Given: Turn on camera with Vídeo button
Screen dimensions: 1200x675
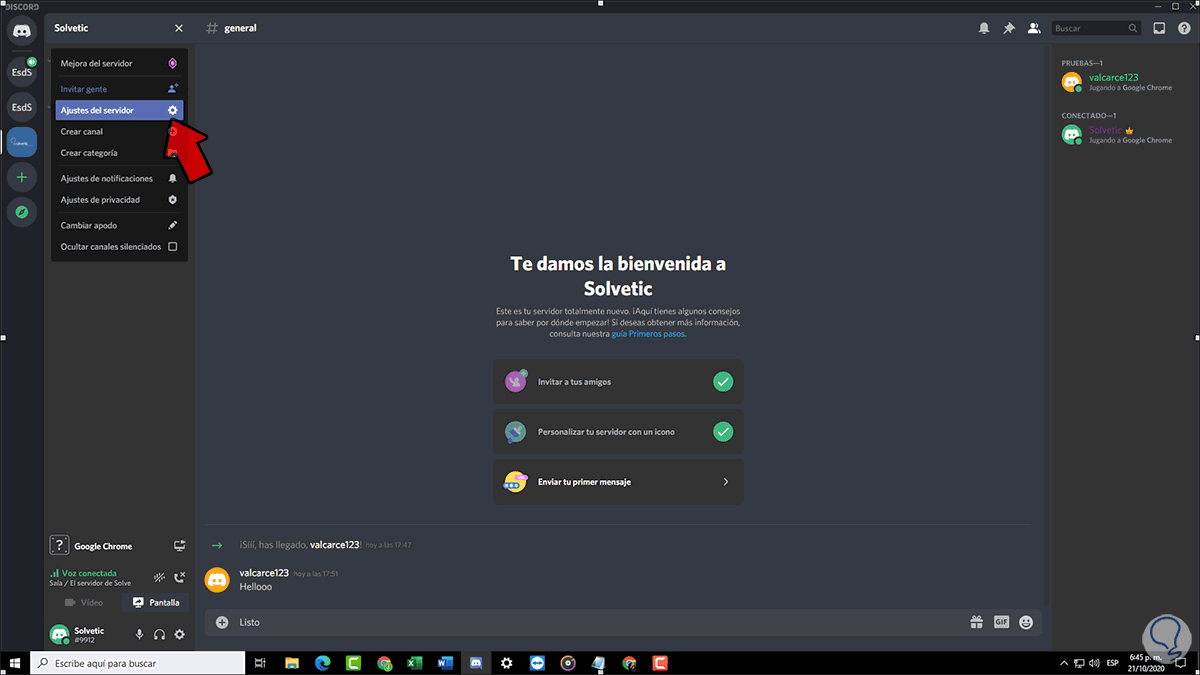Looking at the screenshot, I should click(x=83, y=603).
